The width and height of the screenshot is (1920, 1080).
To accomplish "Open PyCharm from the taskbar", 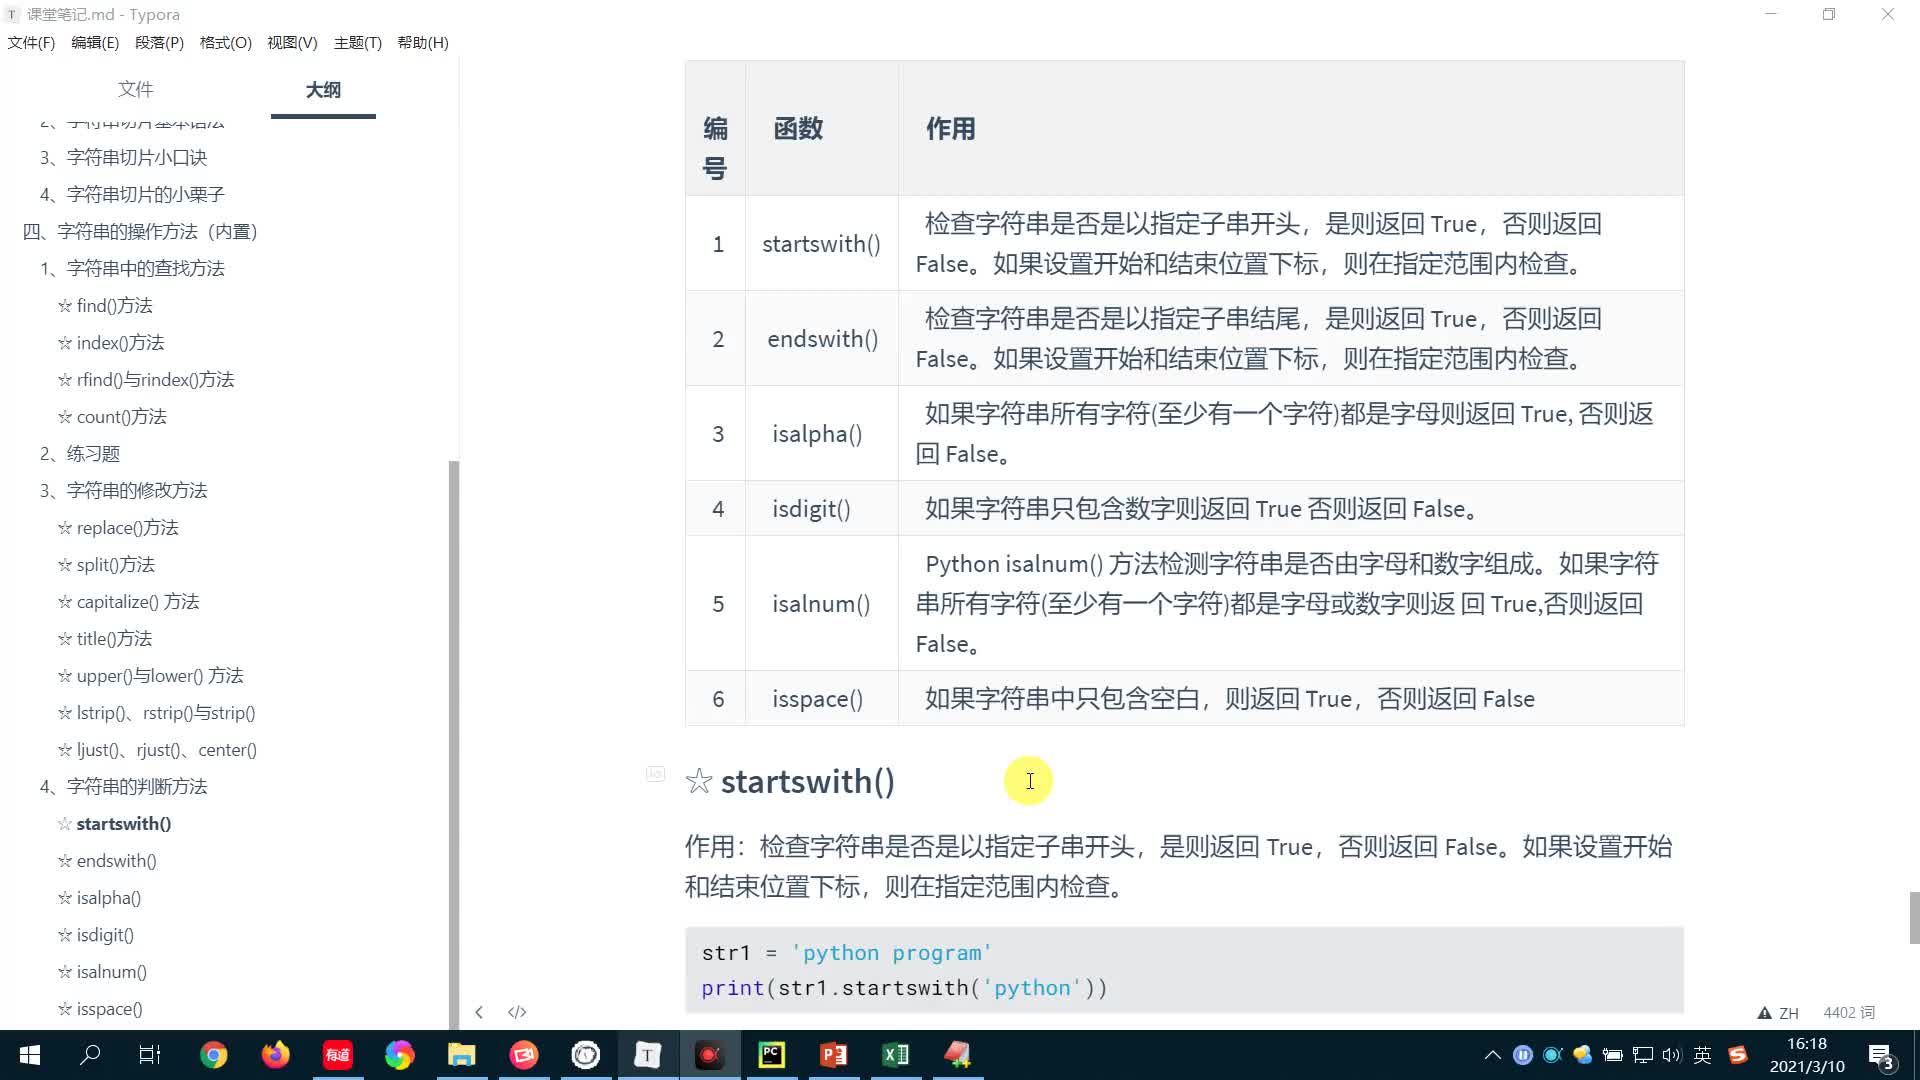I will [771, 1055].
